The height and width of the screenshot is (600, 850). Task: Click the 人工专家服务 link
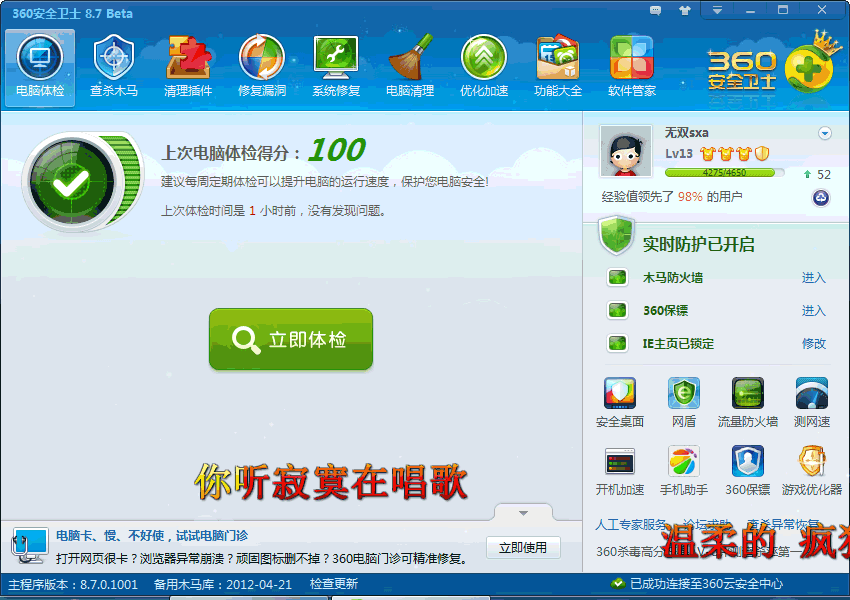click(631, 525)
